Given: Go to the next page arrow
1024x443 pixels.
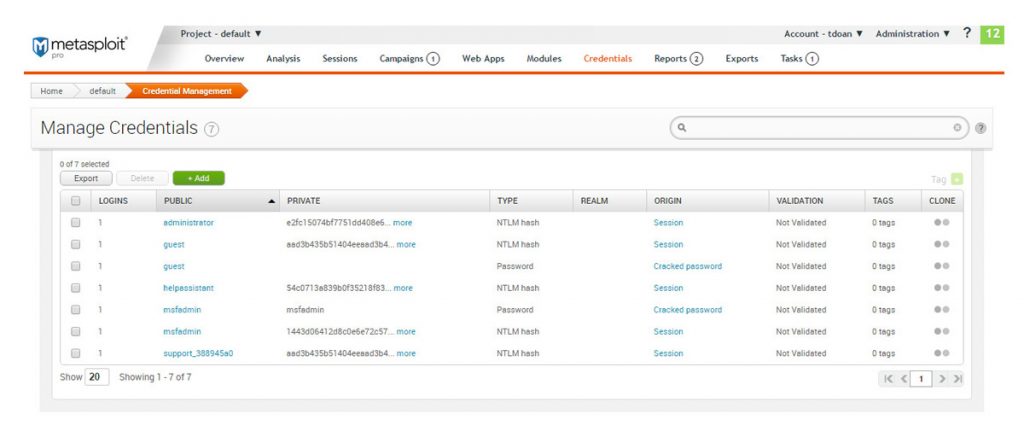Looking at the screenshot, I should (x=942, y=378).
